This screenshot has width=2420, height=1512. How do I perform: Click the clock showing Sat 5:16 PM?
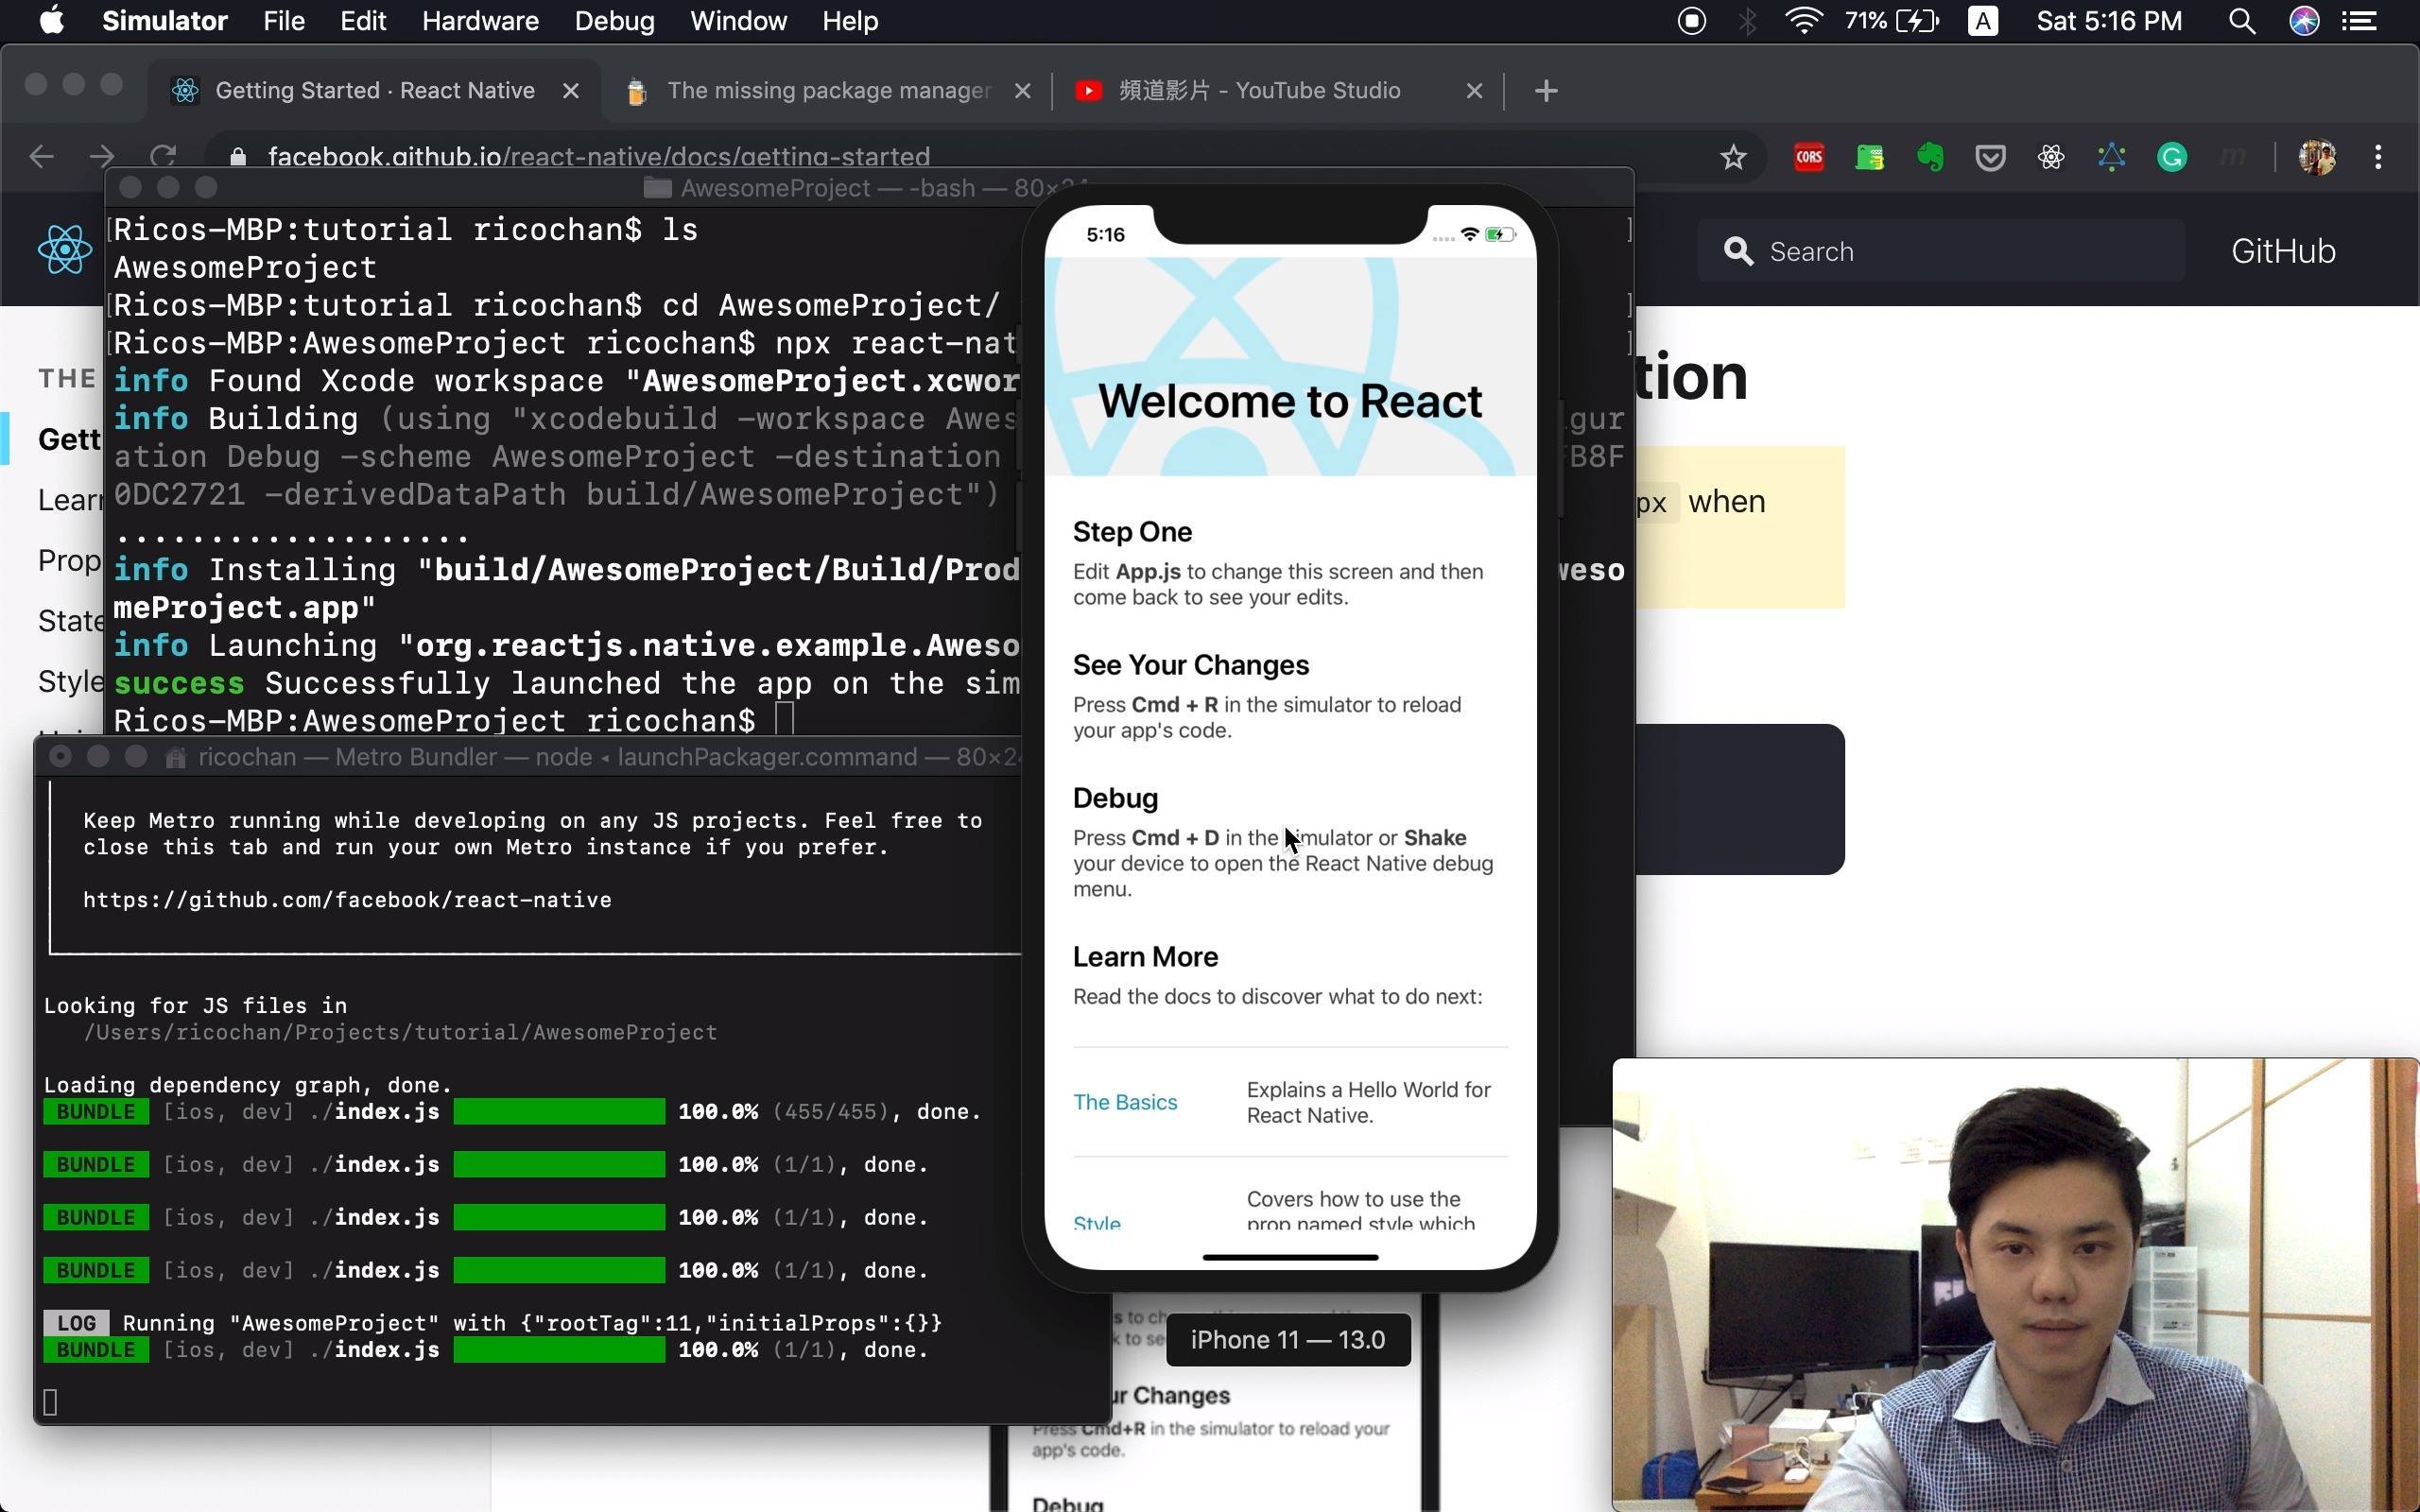[2109, 21]
